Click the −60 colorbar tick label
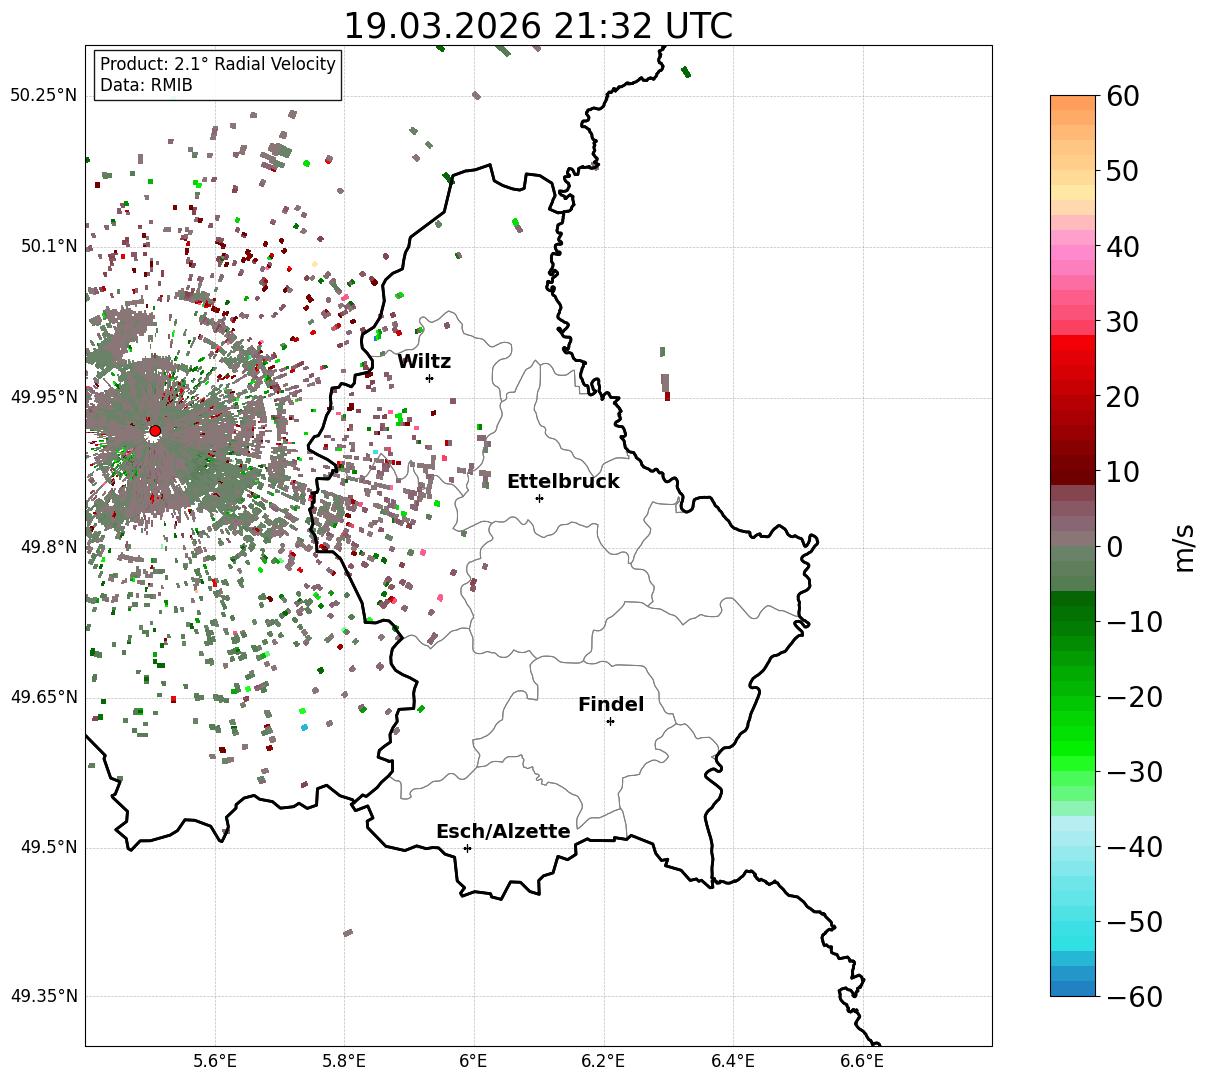1207x1081 pixels. [1134, 996]
